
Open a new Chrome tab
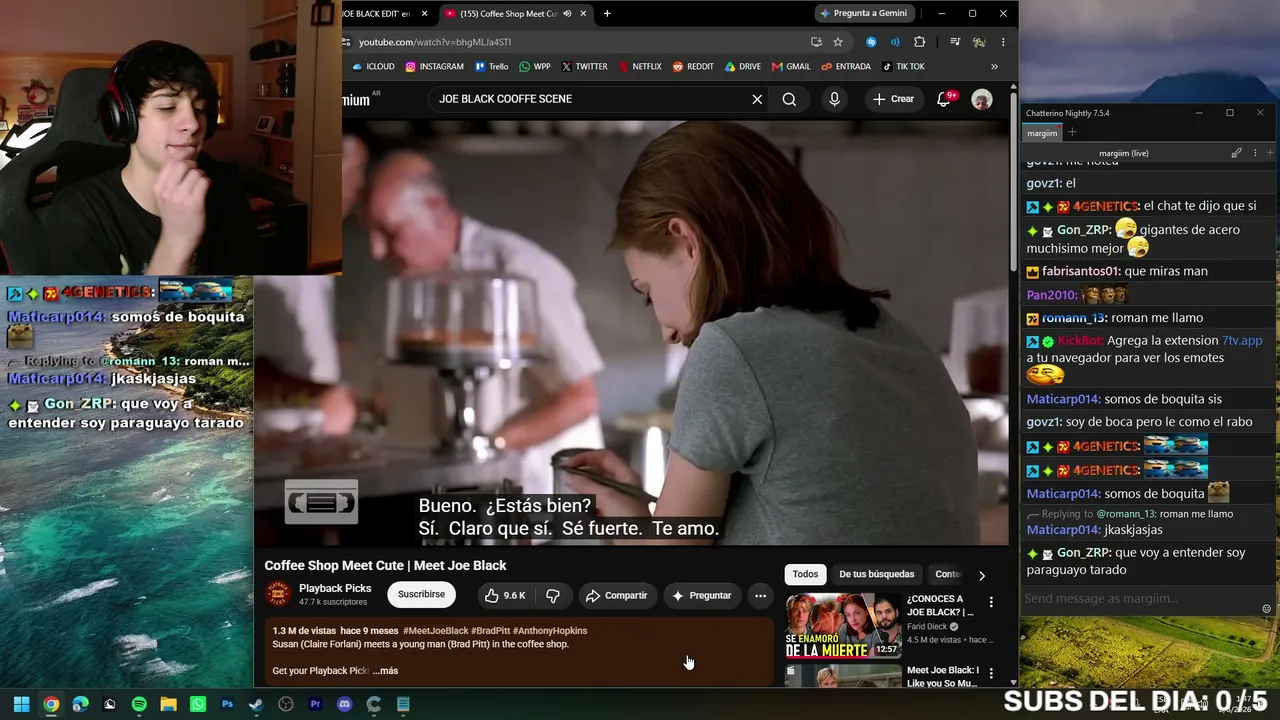[607, 14]
